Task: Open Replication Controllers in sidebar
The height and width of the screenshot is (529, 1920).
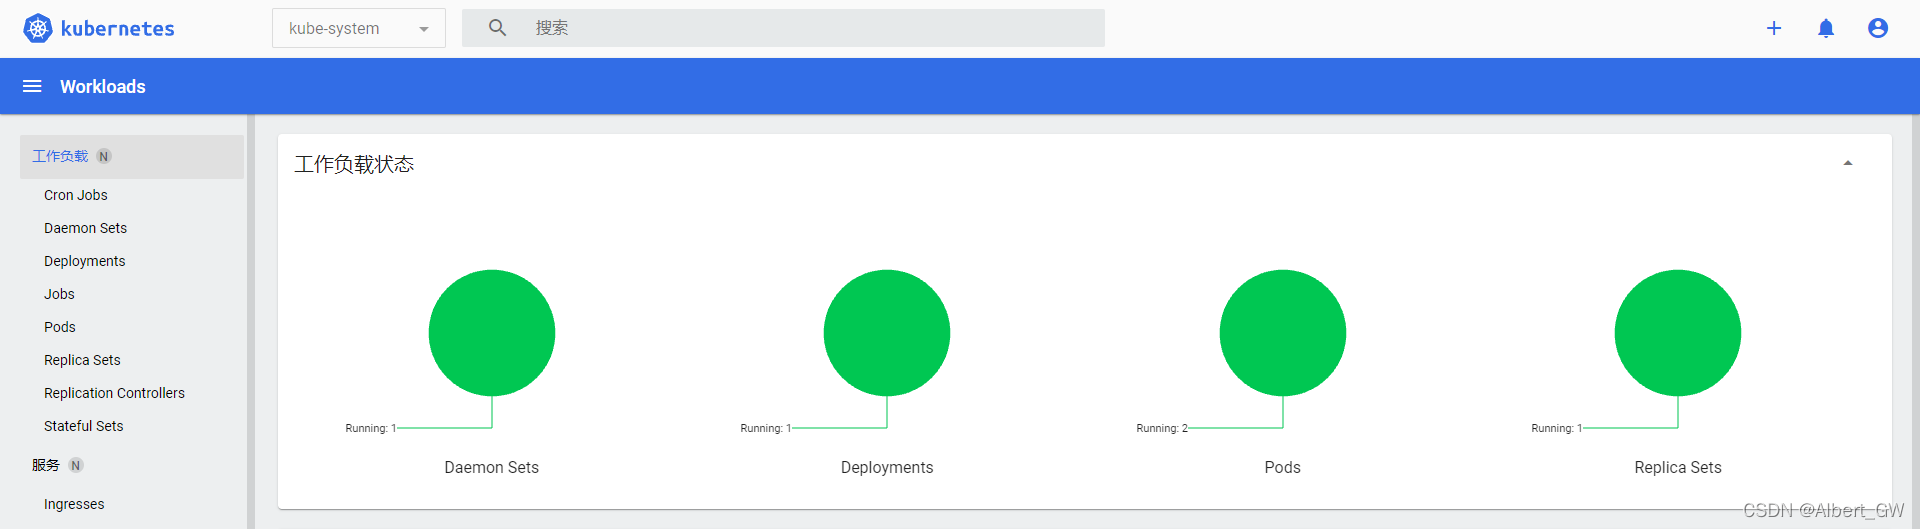Action: 114,393
